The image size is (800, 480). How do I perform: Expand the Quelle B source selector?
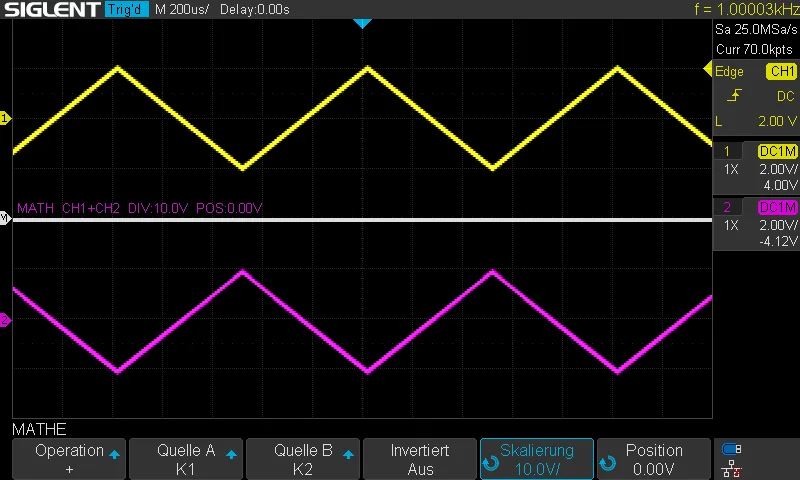click(303, 459)
